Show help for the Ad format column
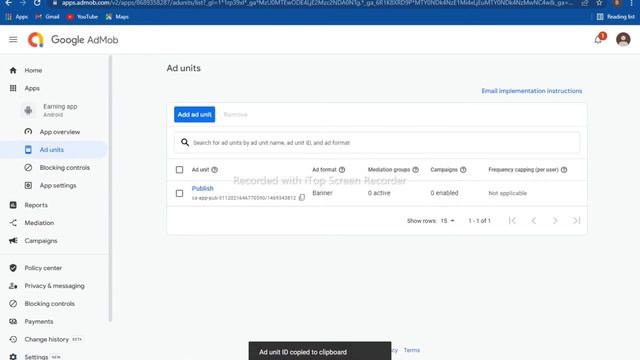The image size is (640, 360). click(342, 170)
